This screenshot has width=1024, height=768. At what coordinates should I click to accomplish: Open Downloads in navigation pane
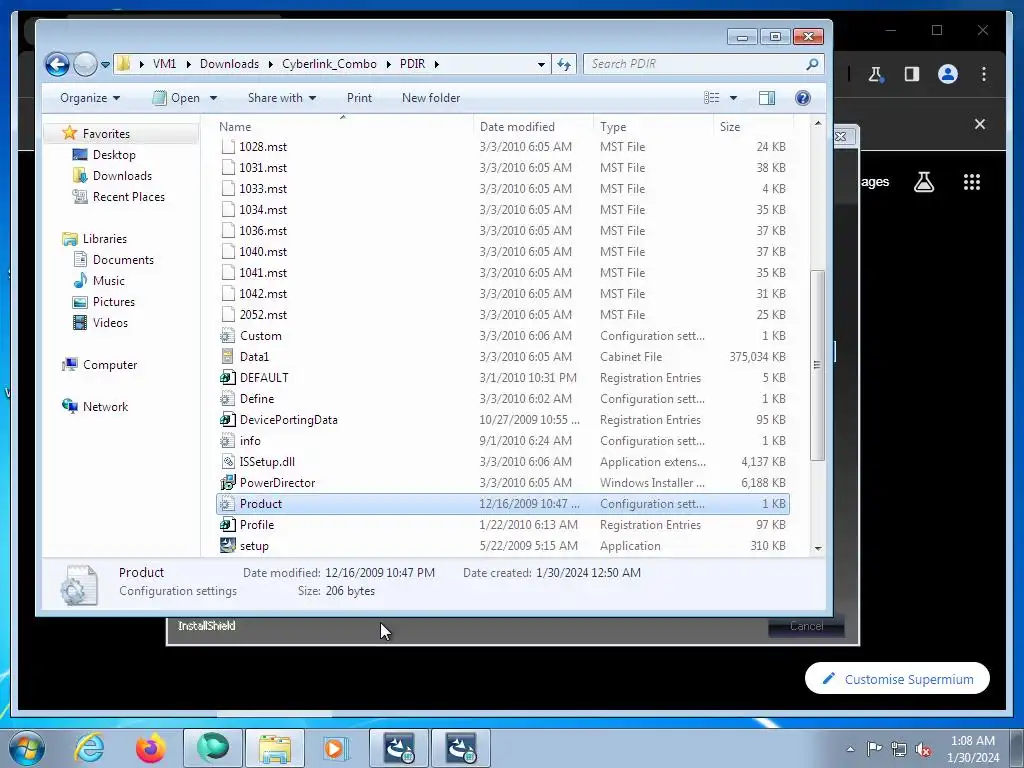click(x=122, y=176)
